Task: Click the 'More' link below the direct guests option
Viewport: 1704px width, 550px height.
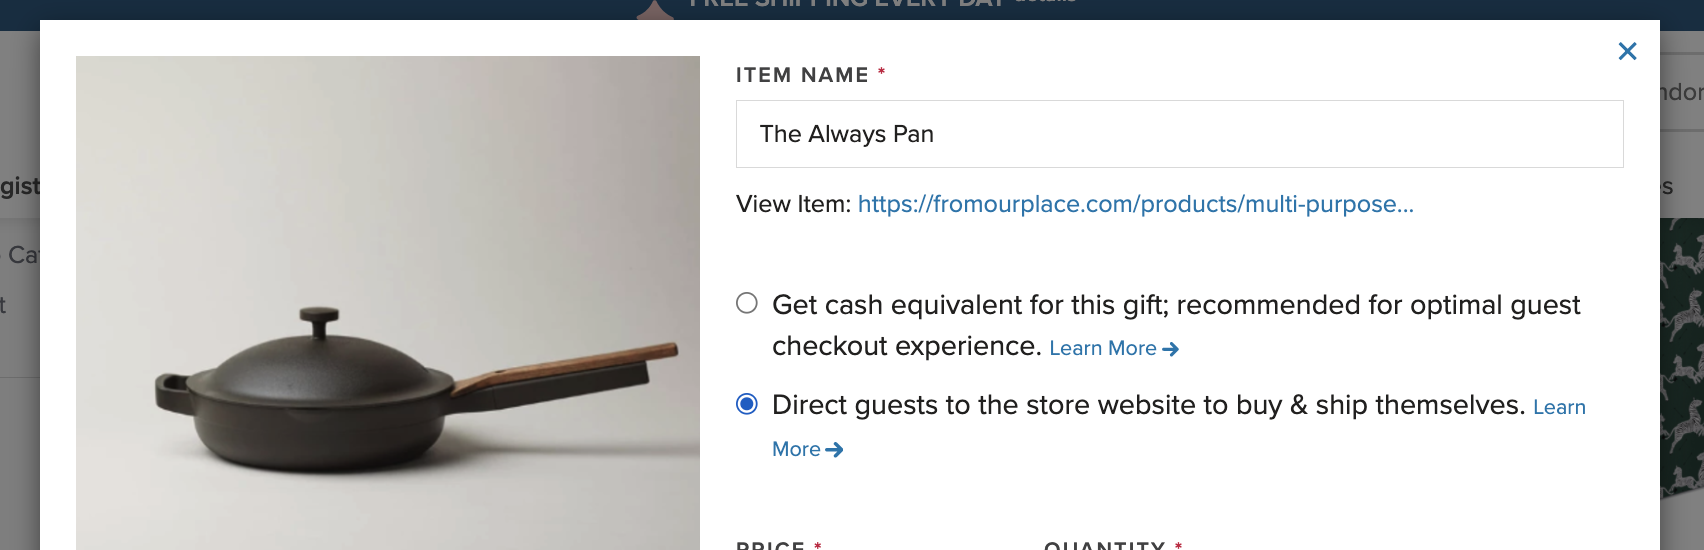Action: click(796, 449)
